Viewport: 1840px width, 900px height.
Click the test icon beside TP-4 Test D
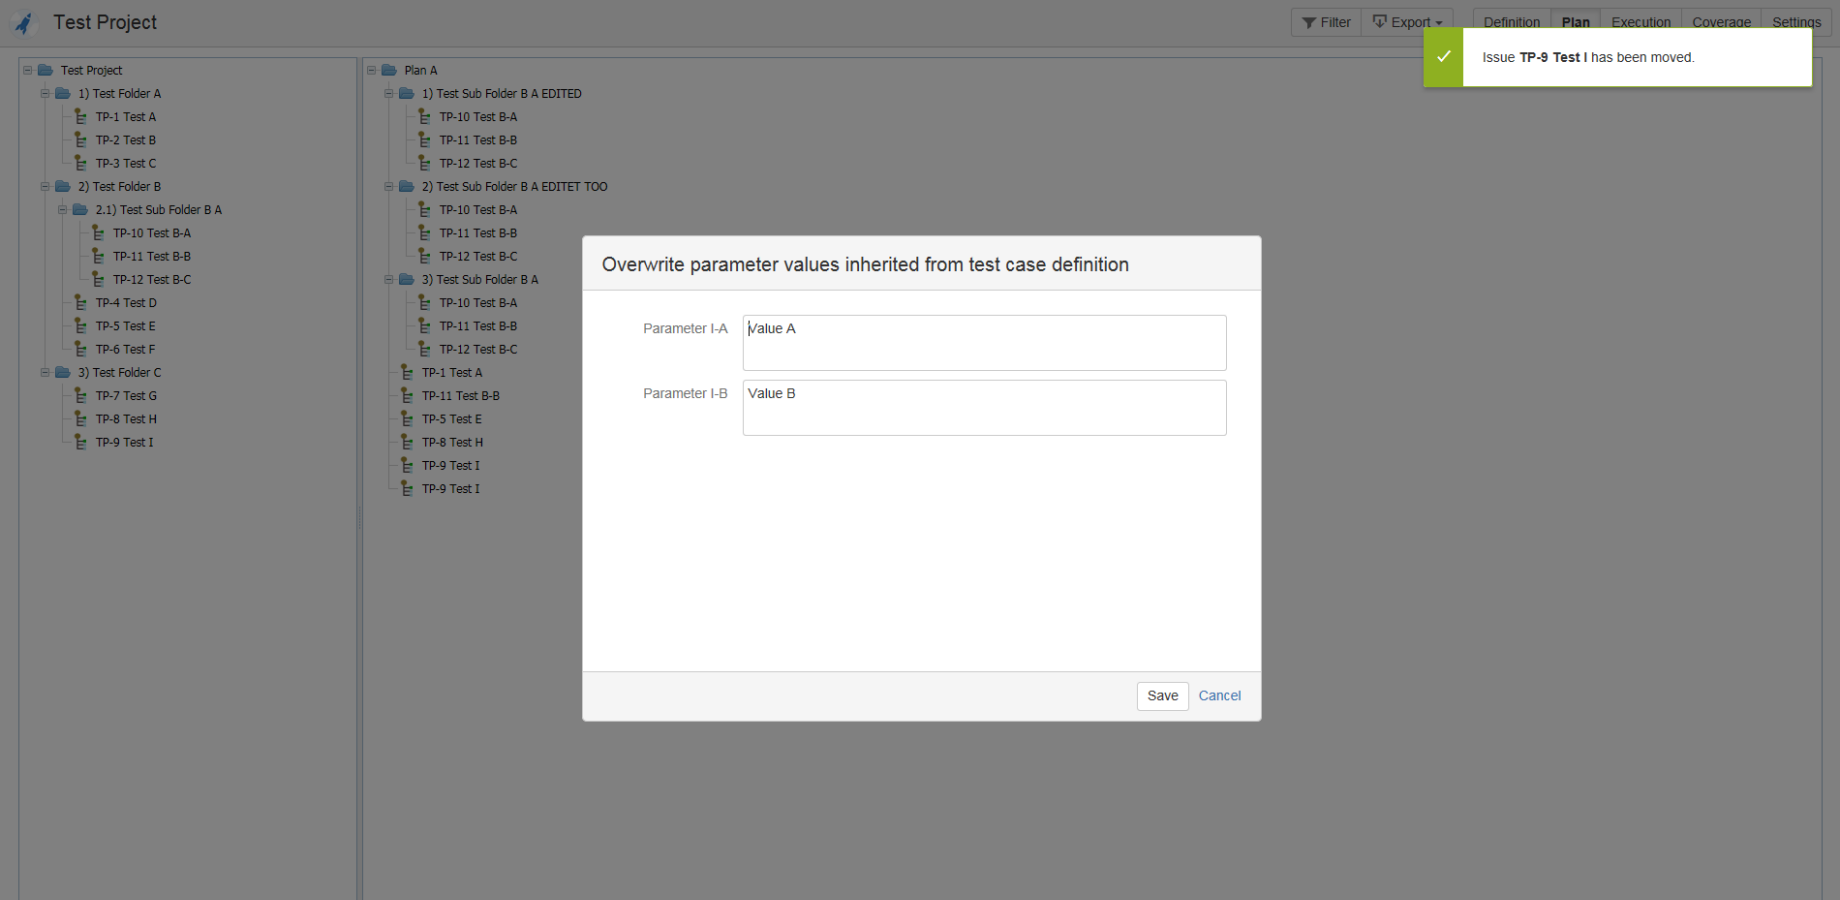pyautogui.click(x=81, y=303)
